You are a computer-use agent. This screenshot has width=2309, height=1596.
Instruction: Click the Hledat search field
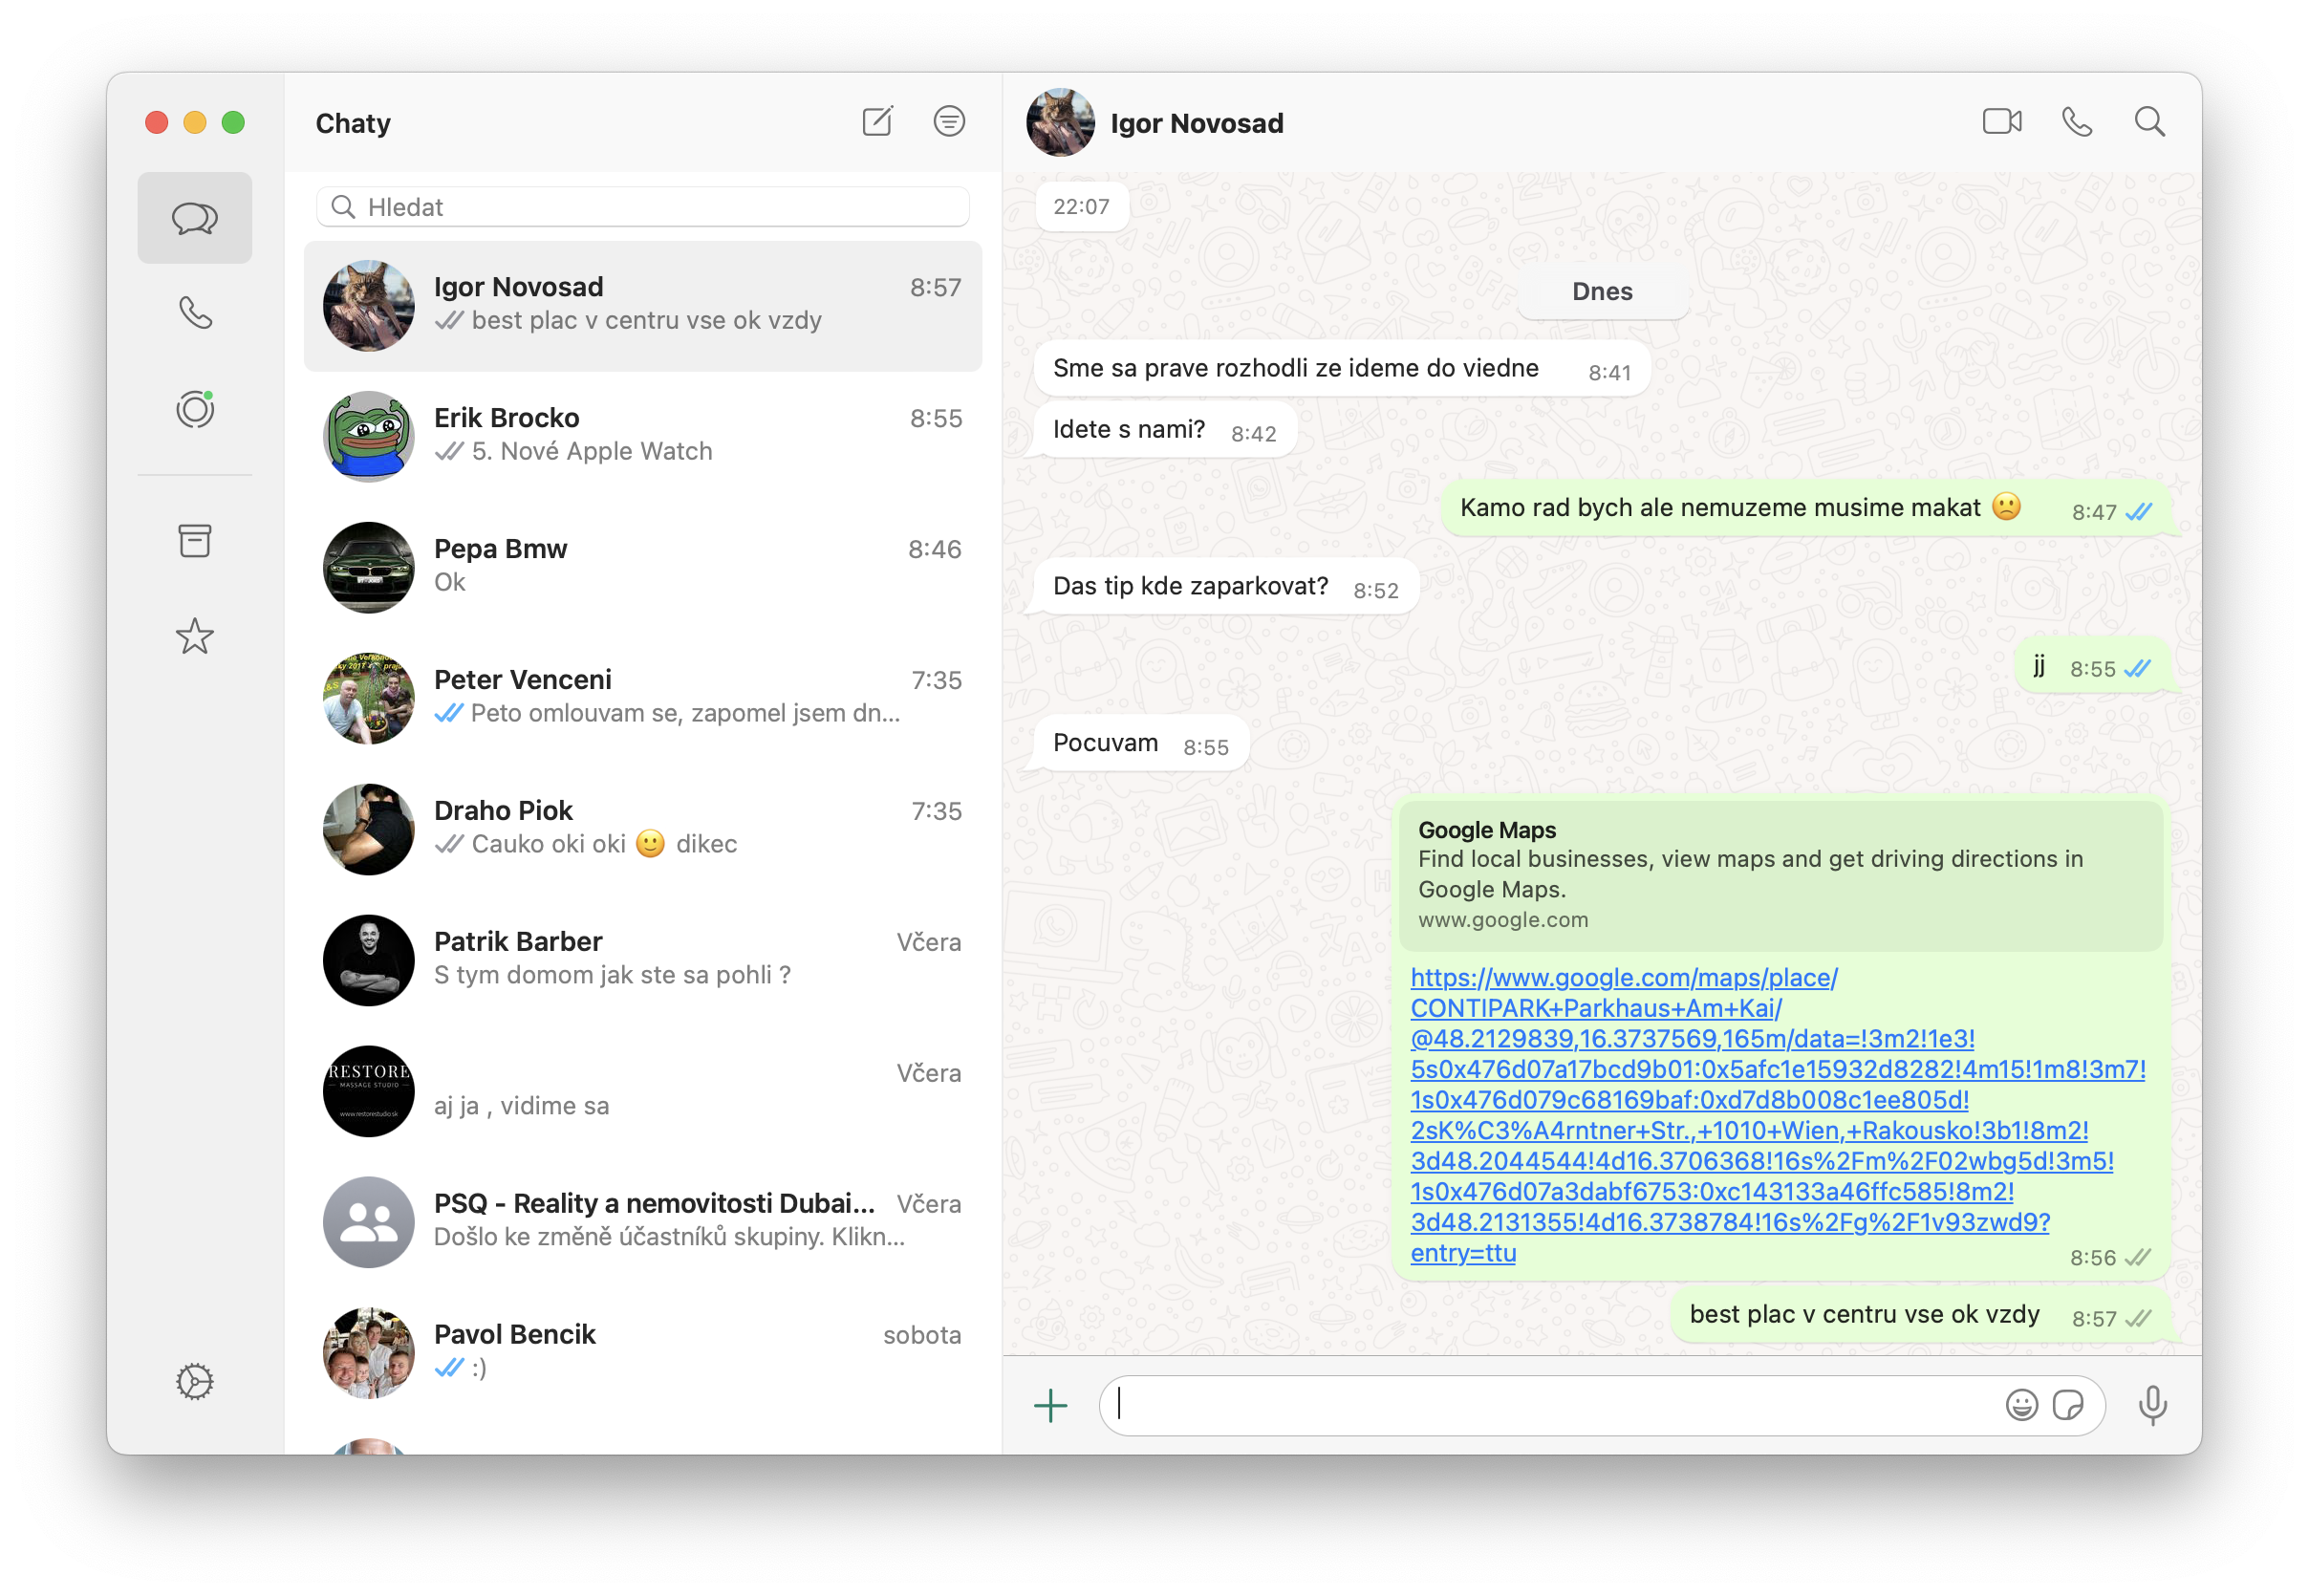[643, 207]
